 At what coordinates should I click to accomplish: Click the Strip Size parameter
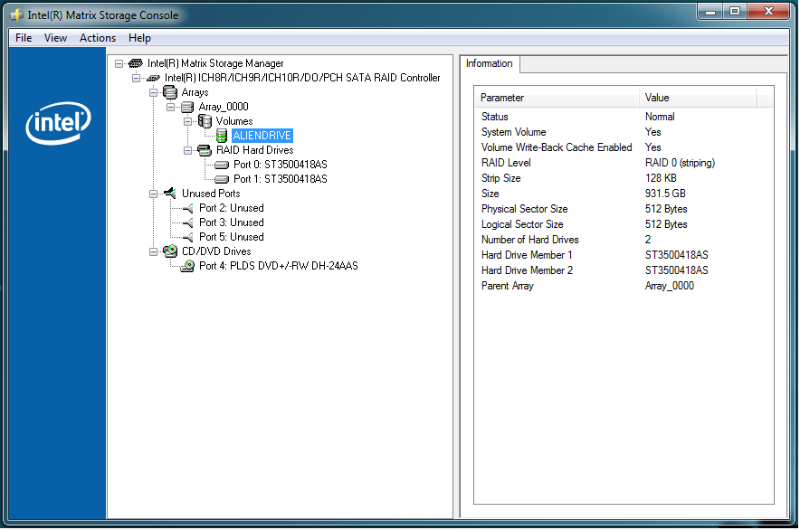pos(501,178)
